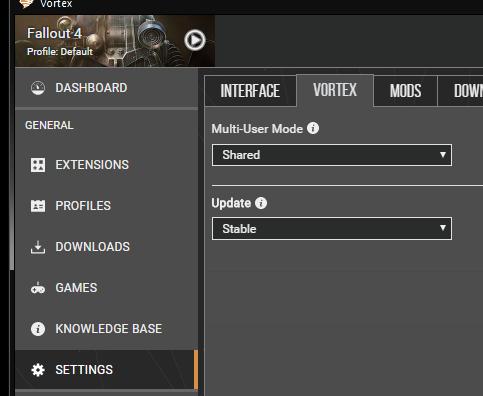Click the Dashboard gauge icon

pyautogui.click(x=38, y=88)
